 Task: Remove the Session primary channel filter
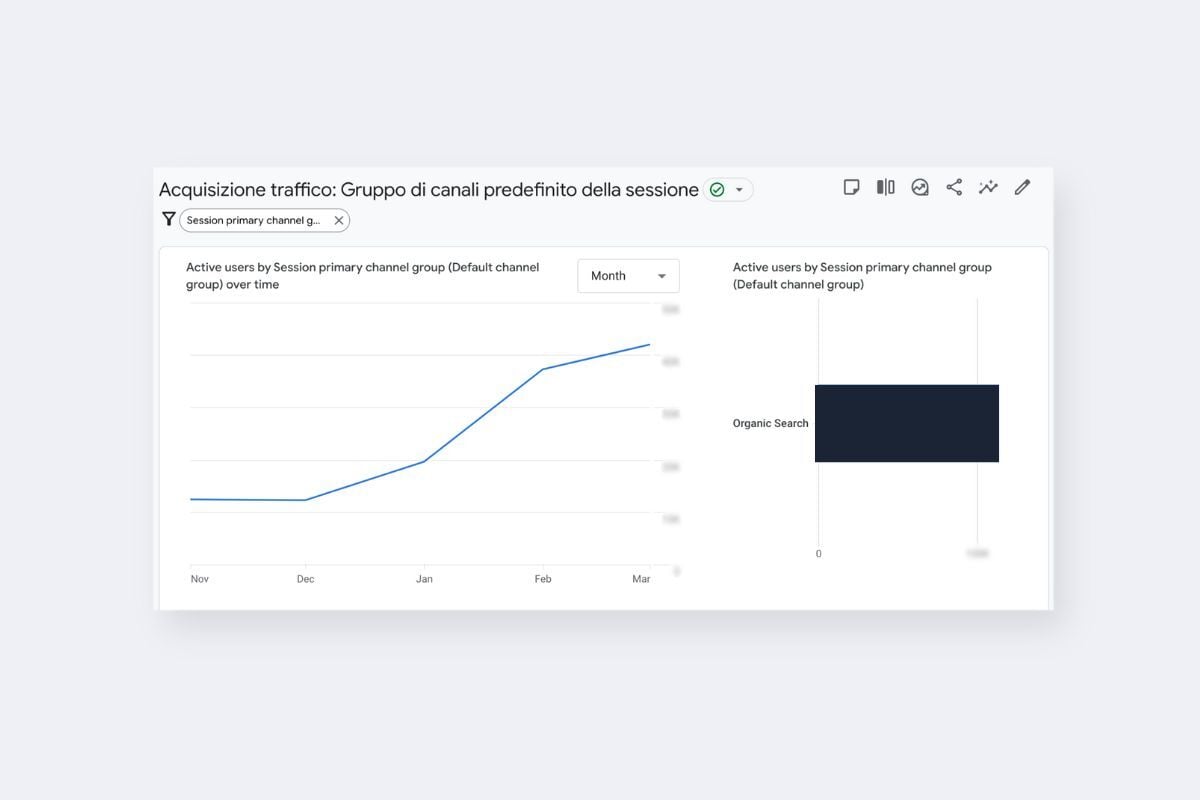(x=339, y=221)
